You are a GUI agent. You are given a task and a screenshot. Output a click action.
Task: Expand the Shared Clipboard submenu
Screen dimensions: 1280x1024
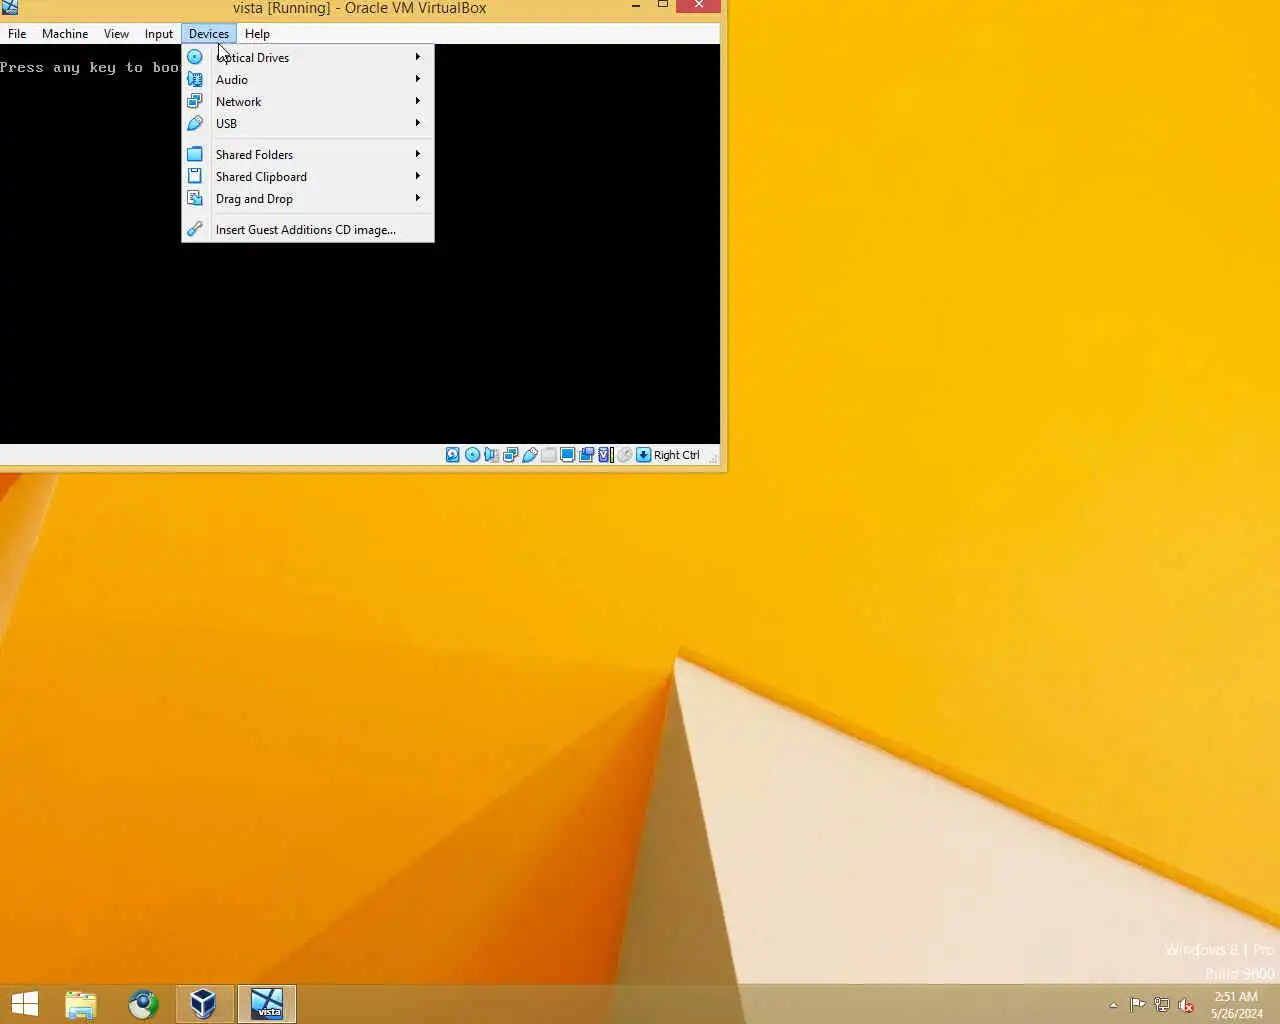coord(308,176)
